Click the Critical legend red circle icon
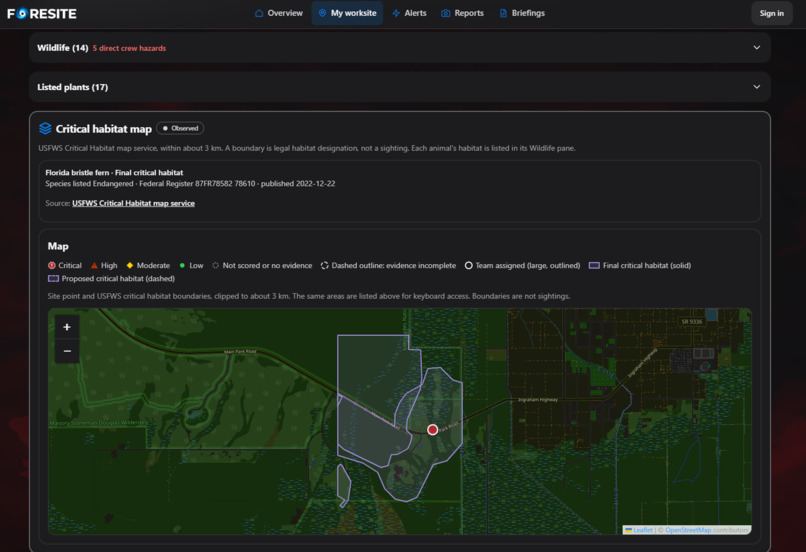Viewport: 806px width, 552px height. [51, 265]
